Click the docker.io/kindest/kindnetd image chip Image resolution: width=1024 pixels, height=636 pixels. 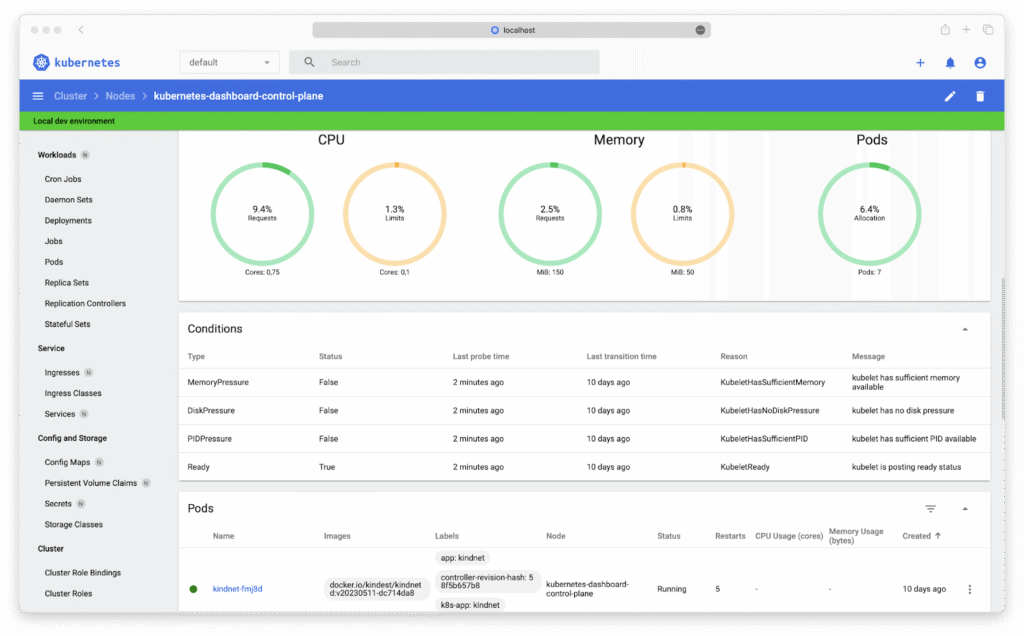click(x=376, y=588)
